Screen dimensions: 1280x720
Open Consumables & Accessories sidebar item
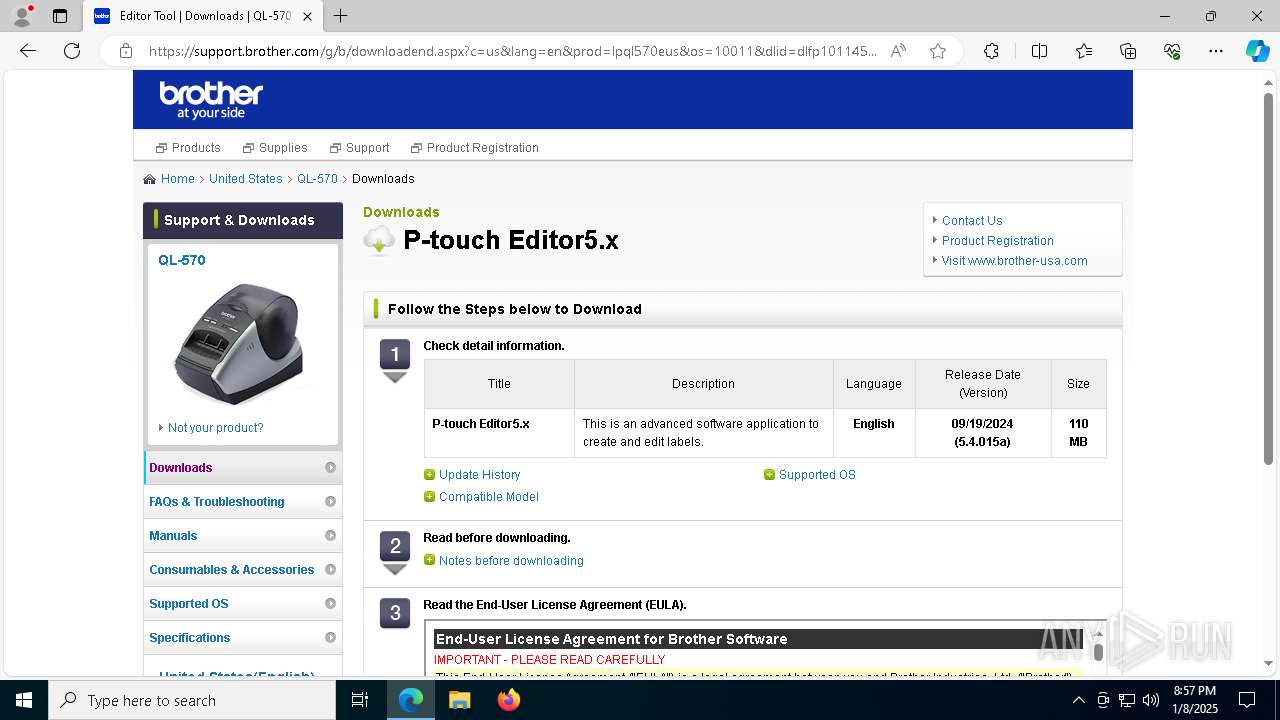[x=243, y=570]
